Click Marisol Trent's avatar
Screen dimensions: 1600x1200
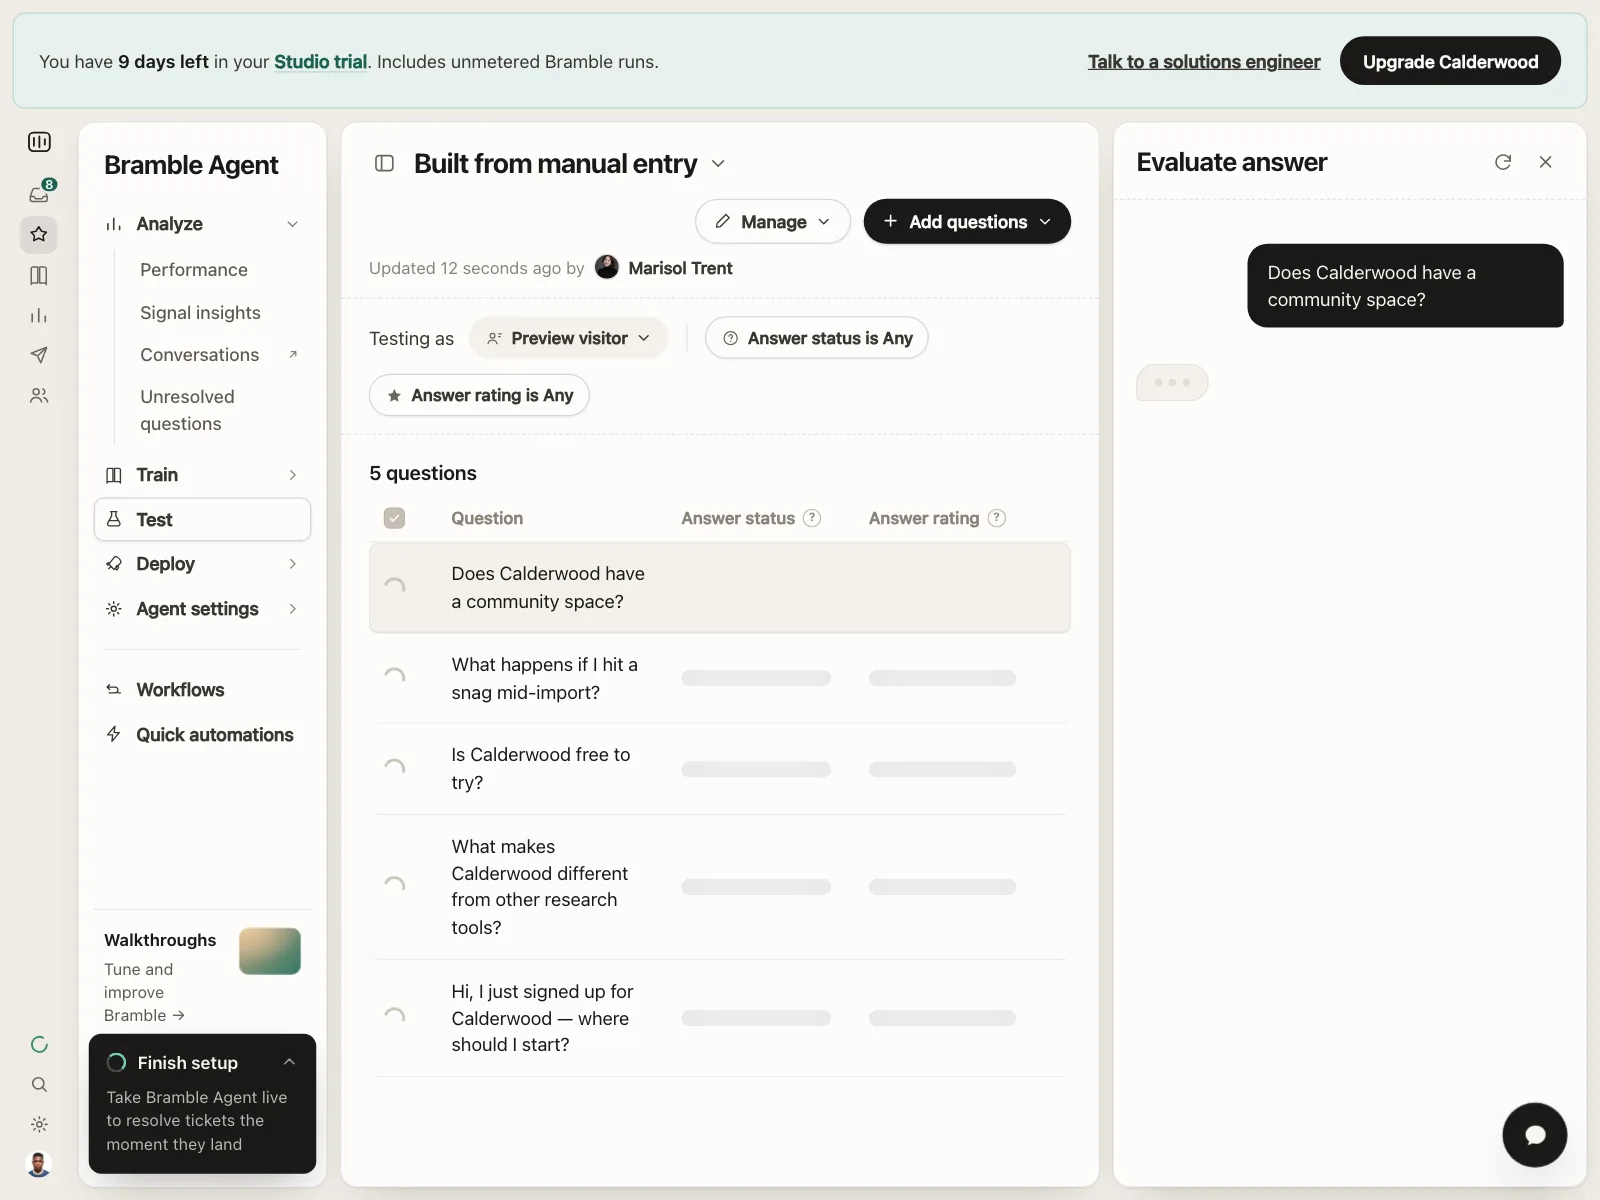pyautogui.click(x=607, y=267)
